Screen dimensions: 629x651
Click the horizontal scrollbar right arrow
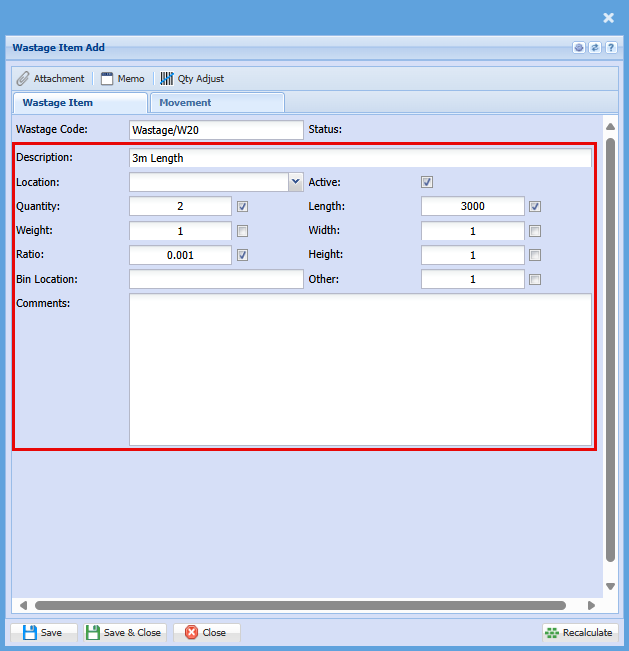pos(591,605)
